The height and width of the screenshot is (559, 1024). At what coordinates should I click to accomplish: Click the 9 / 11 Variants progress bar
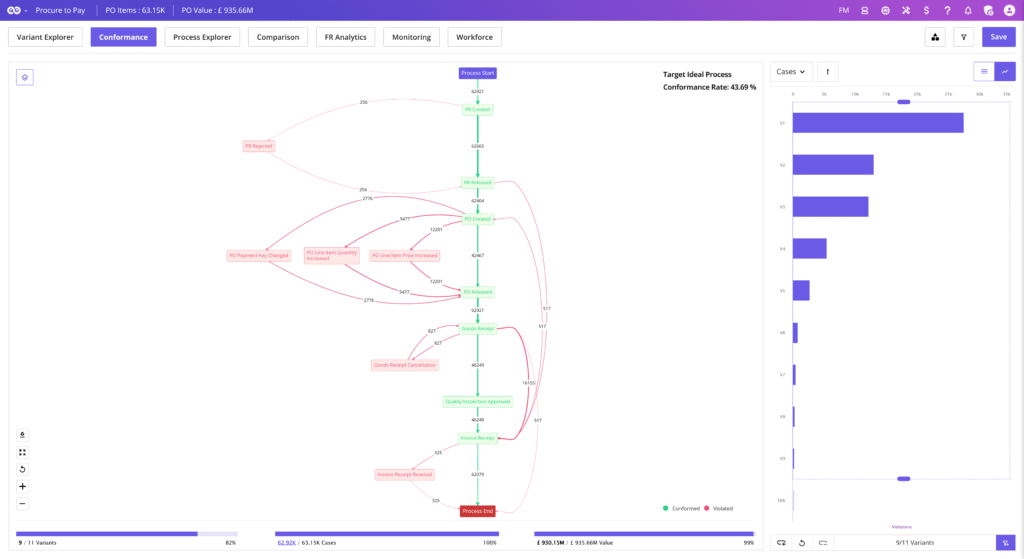[127, 534]
